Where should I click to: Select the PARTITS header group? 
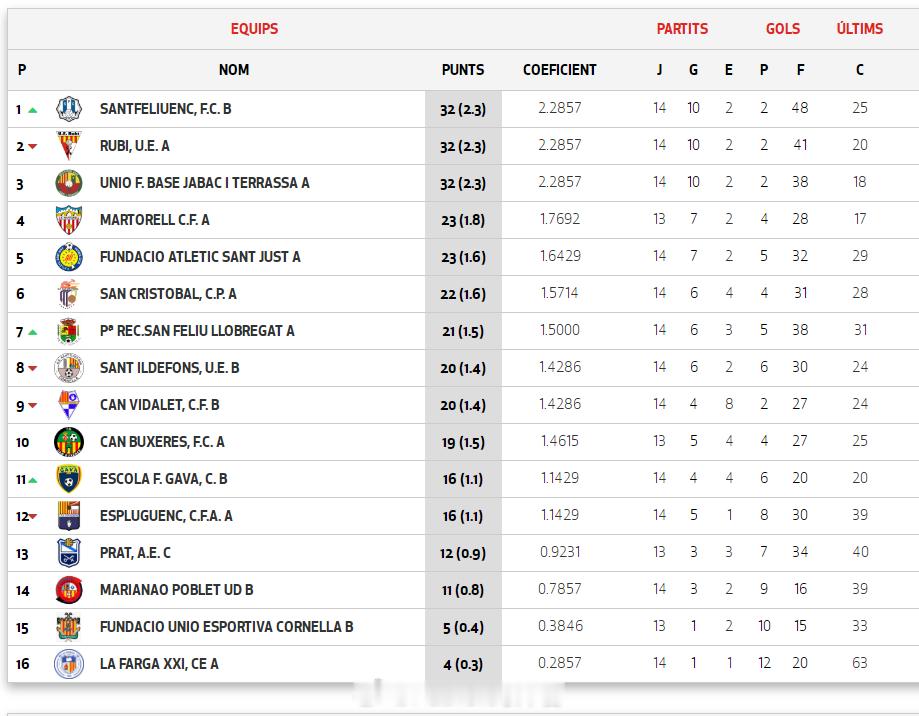coord(682,29)
